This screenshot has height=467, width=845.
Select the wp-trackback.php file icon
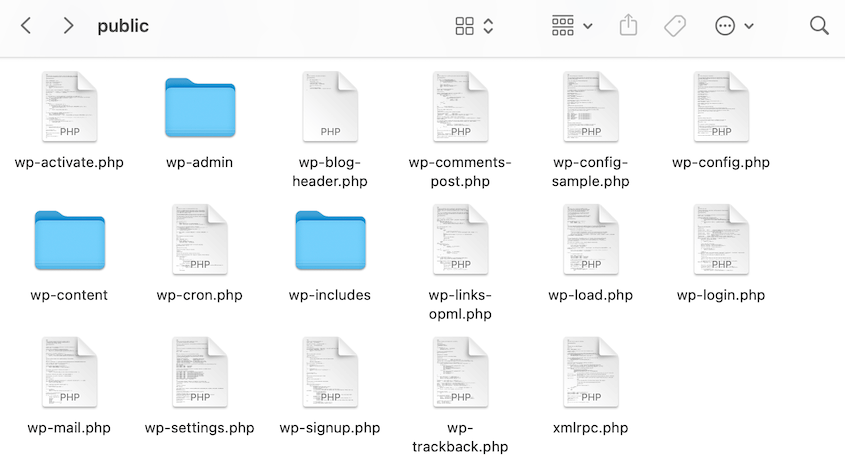click(x=461, y=372)
